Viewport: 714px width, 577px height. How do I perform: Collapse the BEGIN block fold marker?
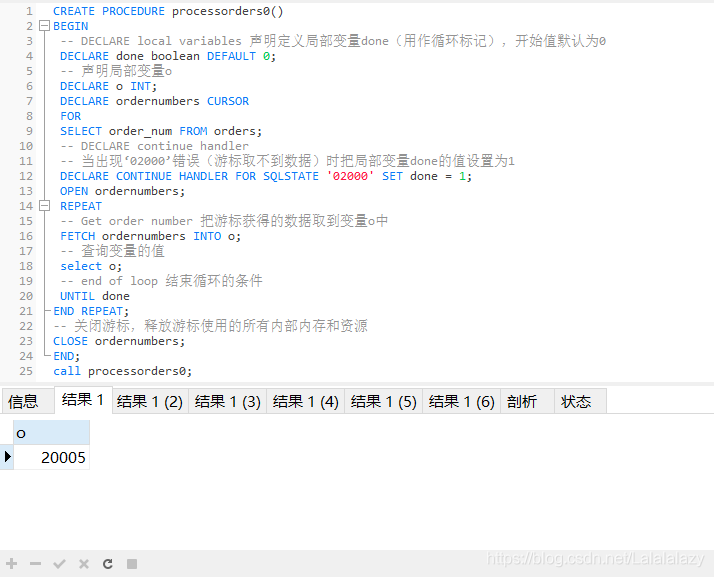pyautogui.click(x=45, y=26)
